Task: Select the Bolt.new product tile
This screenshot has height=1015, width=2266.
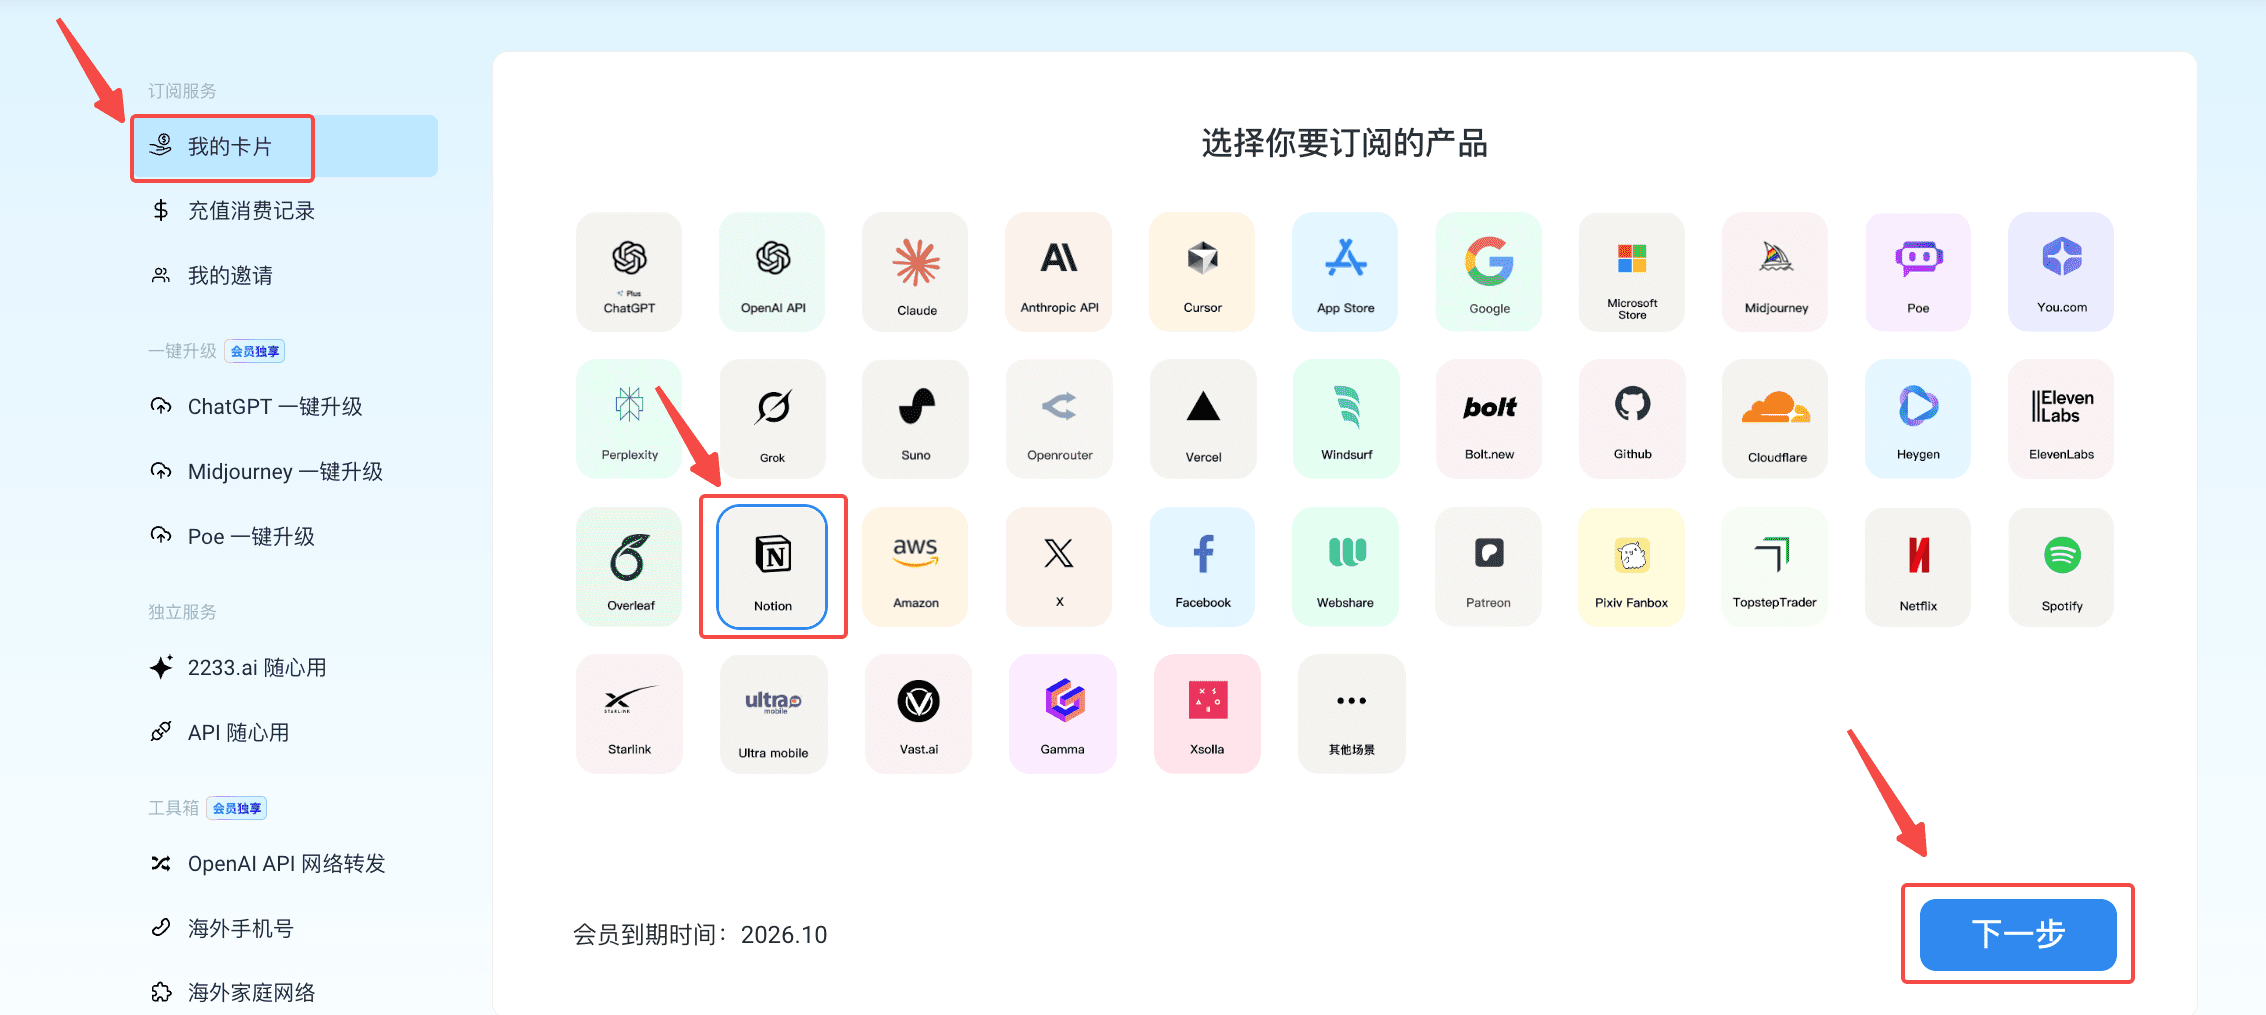Action: [1489, 419]
